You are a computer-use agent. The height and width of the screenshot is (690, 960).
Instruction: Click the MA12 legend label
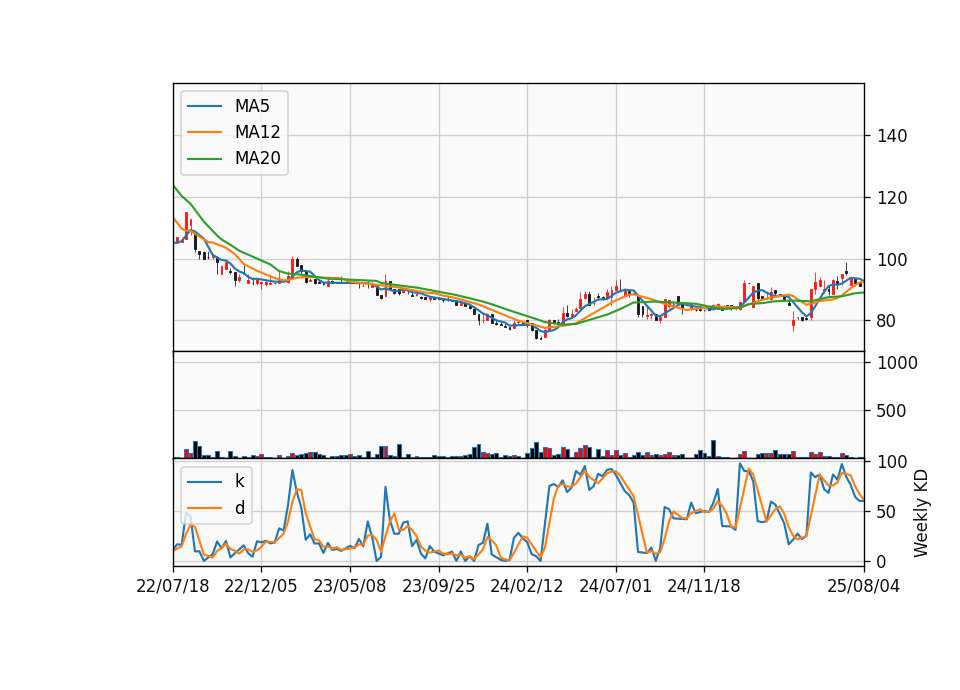(257, 132)
